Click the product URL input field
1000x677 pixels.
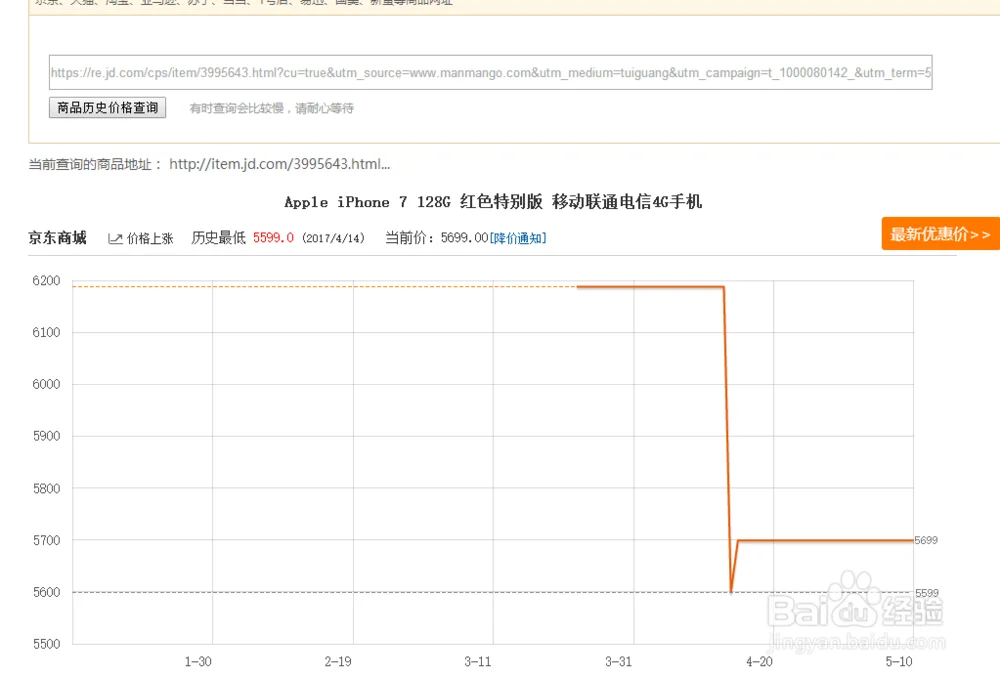(x=490, y=73)
